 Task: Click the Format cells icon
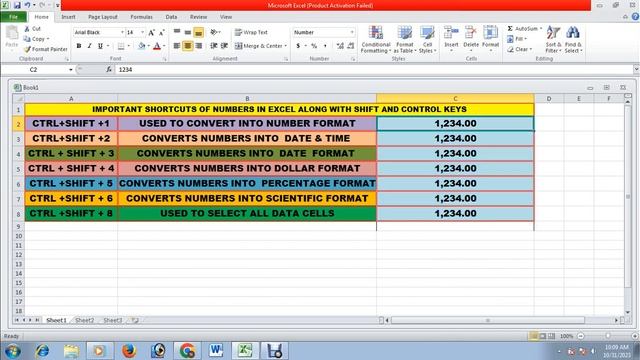click(x=490, y=32)
